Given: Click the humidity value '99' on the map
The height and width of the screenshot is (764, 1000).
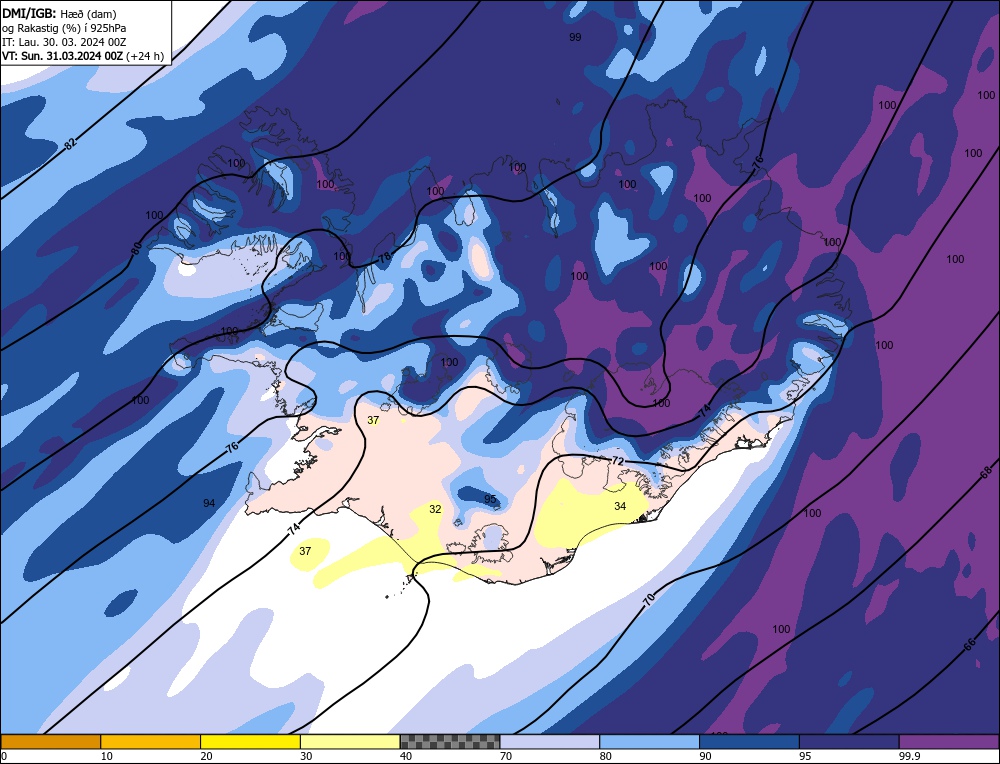Looking at the screenshot, I should (x=575, y=38).
